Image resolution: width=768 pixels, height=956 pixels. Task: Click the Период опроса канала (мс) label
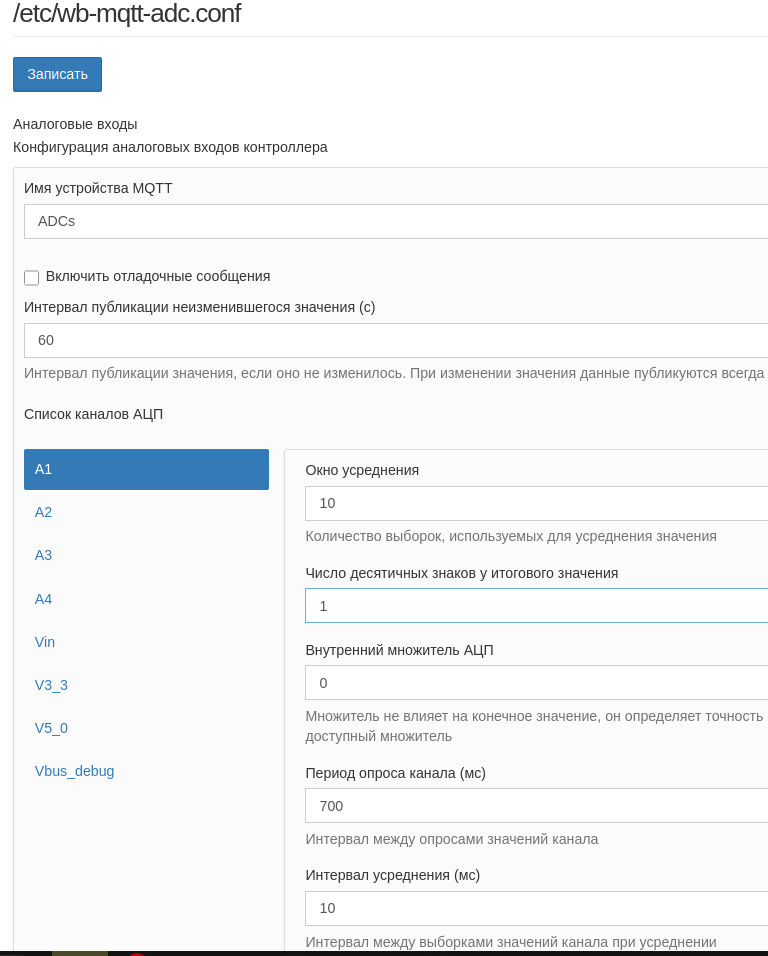click(395, 773)
